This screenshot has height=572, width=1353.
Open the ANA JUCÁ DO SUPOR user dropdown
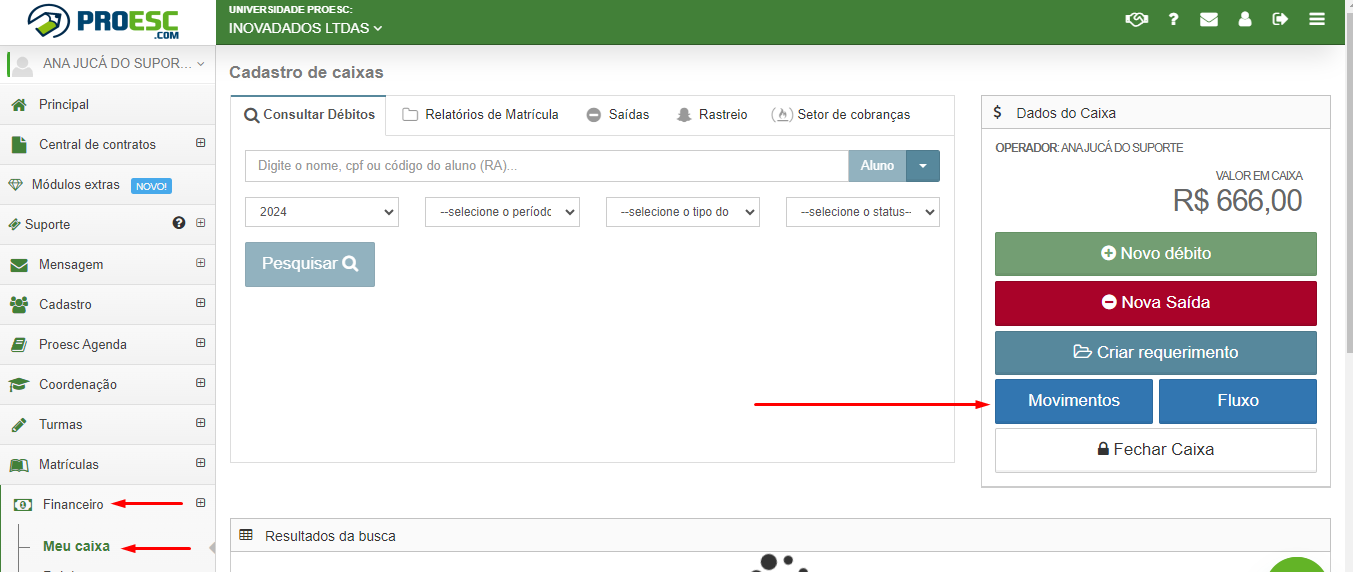[x=124, y=64]
